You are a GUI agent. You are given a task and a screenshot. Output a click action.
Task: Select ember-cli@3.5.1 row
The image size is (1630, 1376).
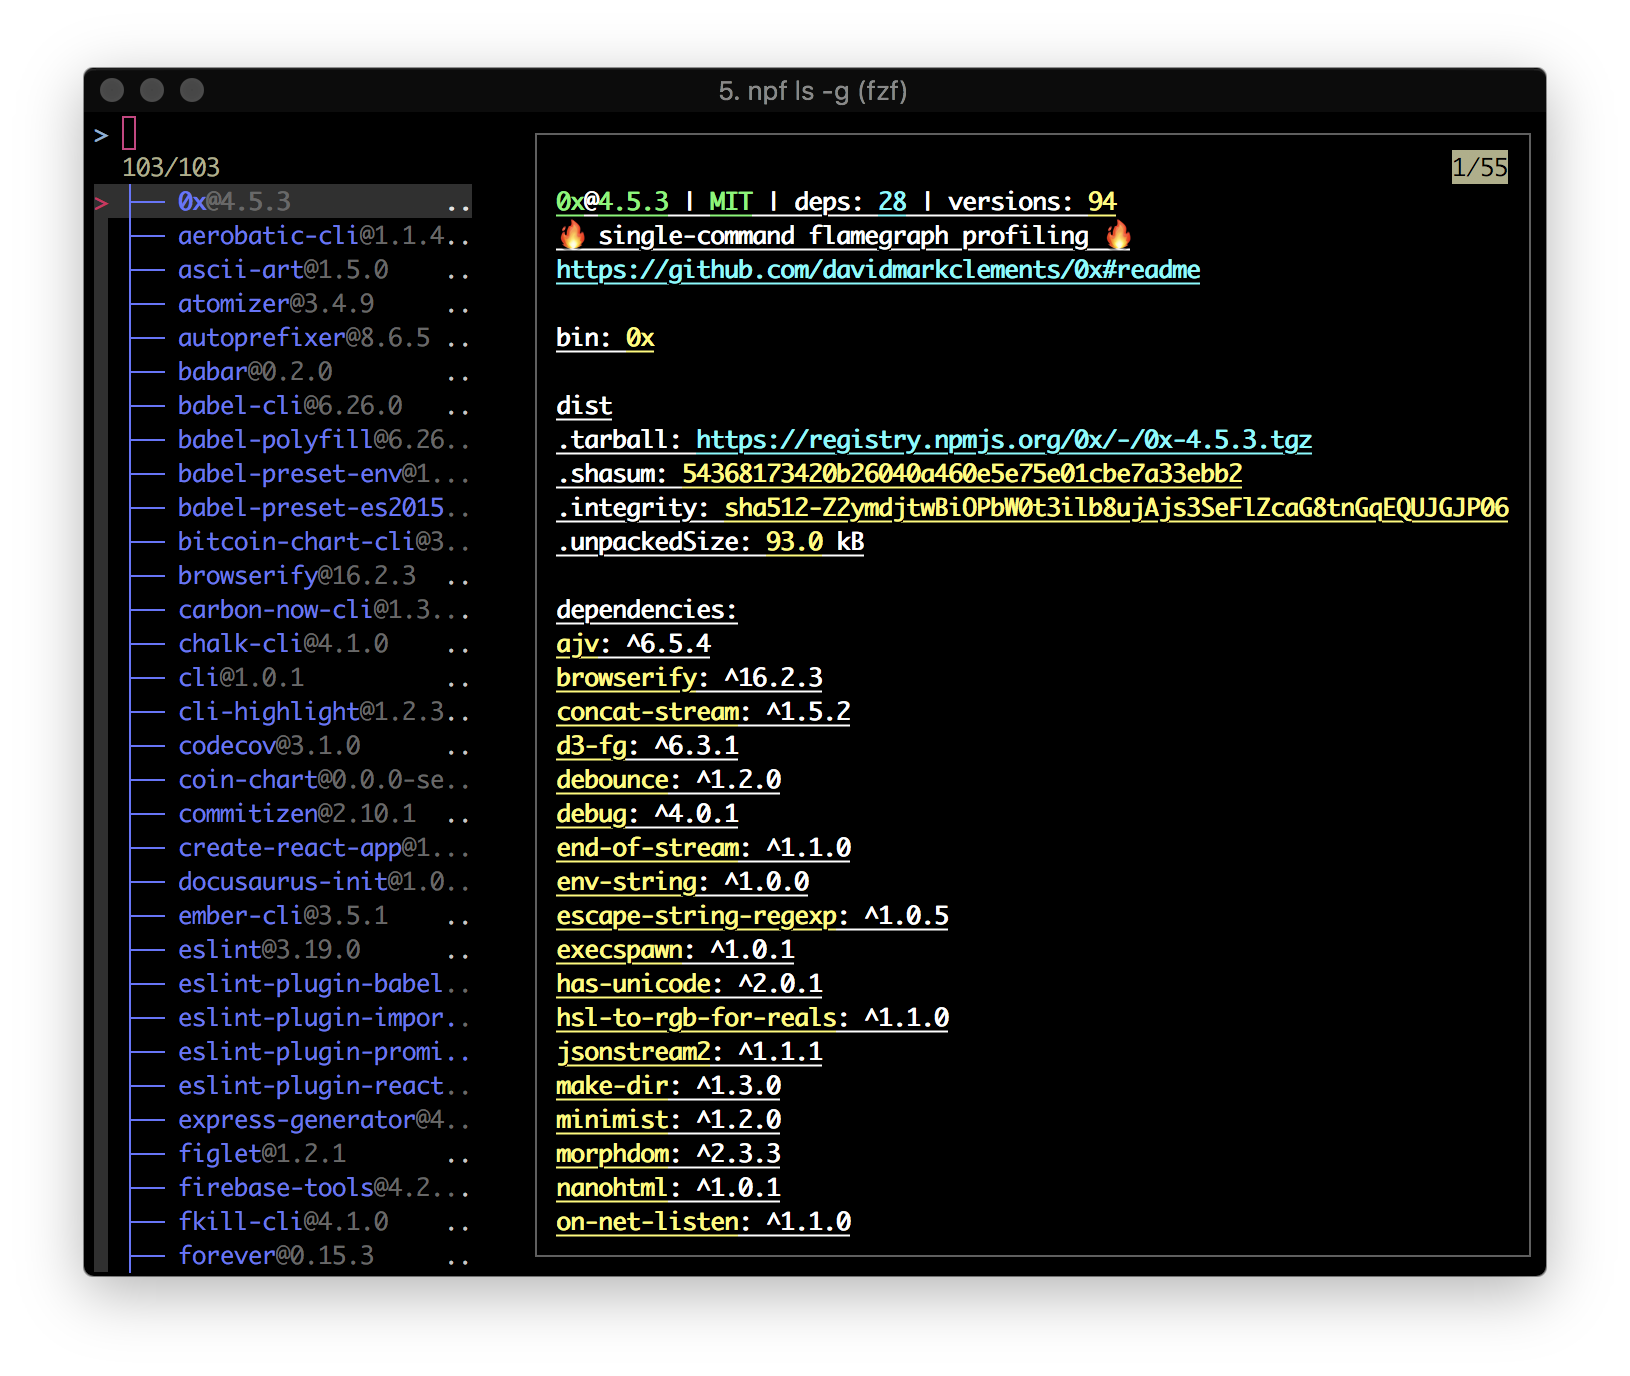283,916
